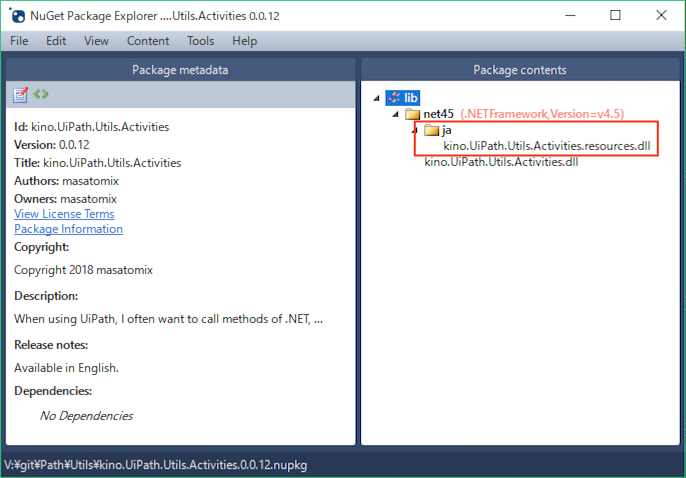The image size is (686, 478).
Task: Open the Help menu
Action: click(245, 41)
